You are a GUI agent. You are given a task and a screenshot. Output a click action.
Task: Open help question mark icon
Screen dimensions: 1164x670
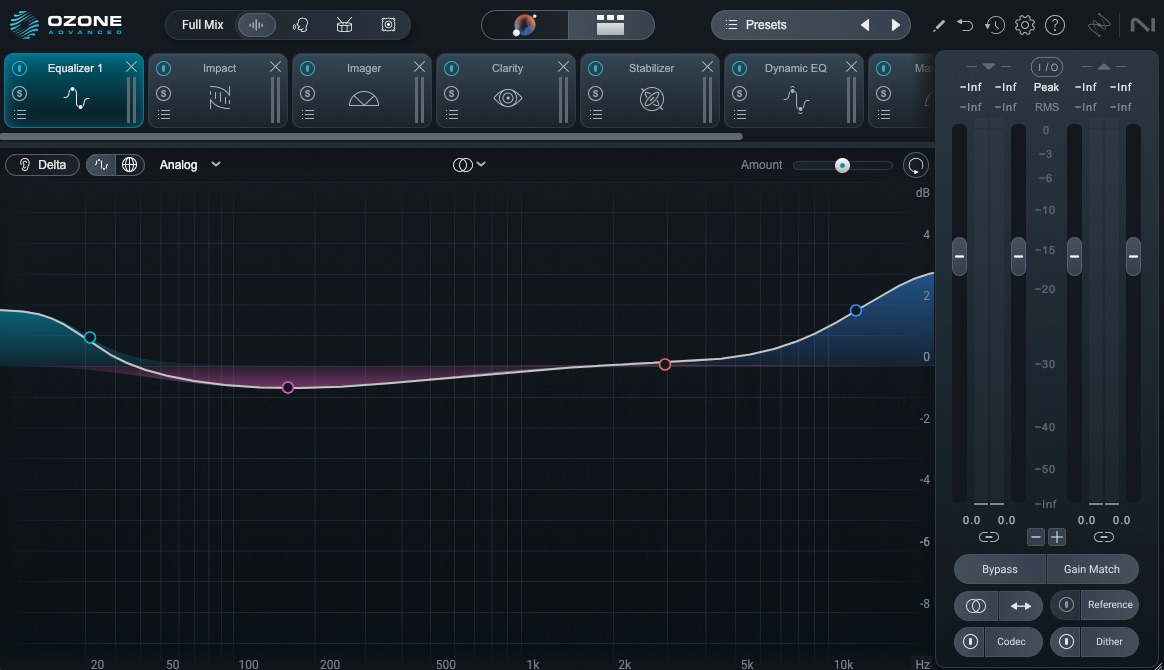pyautogui.click(x=1055, y=25)
